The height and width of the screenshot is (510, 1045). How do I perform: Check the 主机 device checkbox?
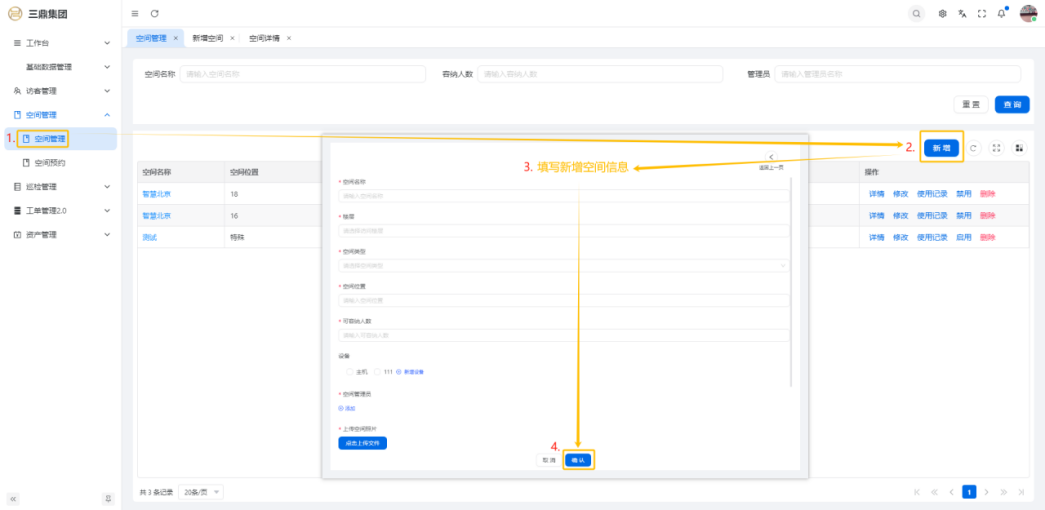pos(350,371)
